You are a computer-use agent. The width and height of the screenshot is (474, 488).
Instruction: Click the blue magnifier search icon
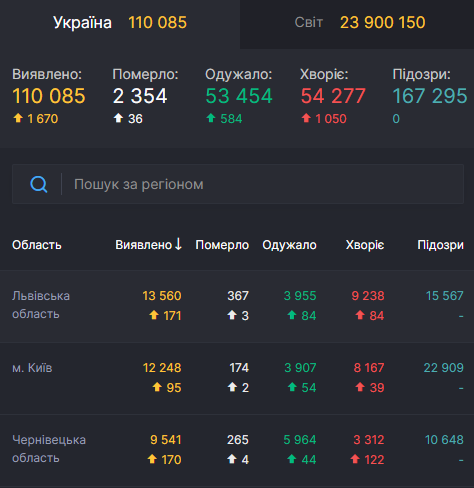tap(39, 184)
